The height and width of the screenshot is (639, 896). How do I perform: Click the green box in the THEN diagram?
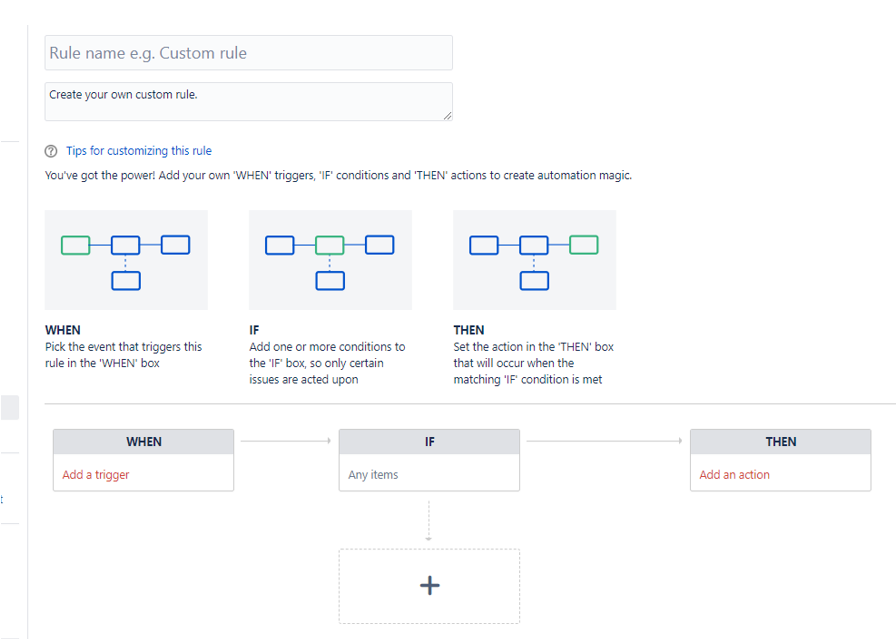[x=584, y=245]
